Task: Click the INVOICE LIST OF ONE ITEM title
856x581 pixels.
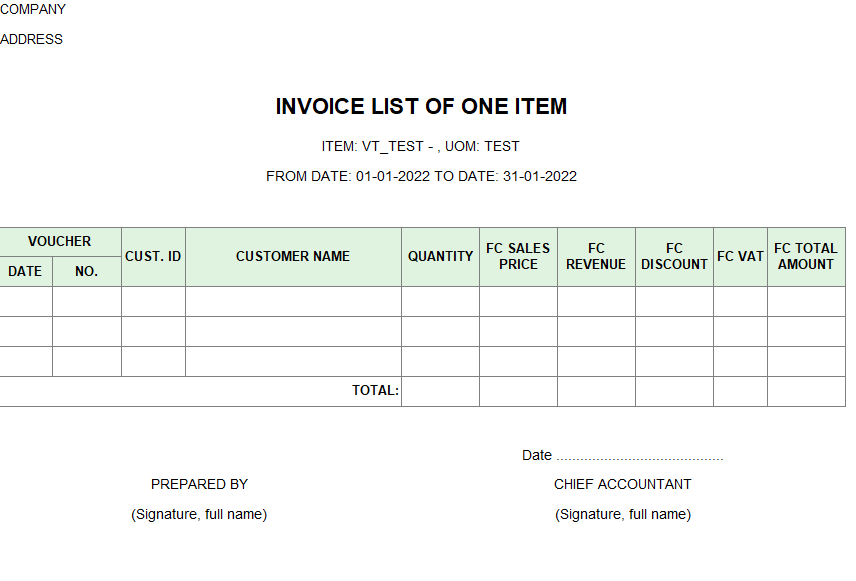Action: pos(421,106)
